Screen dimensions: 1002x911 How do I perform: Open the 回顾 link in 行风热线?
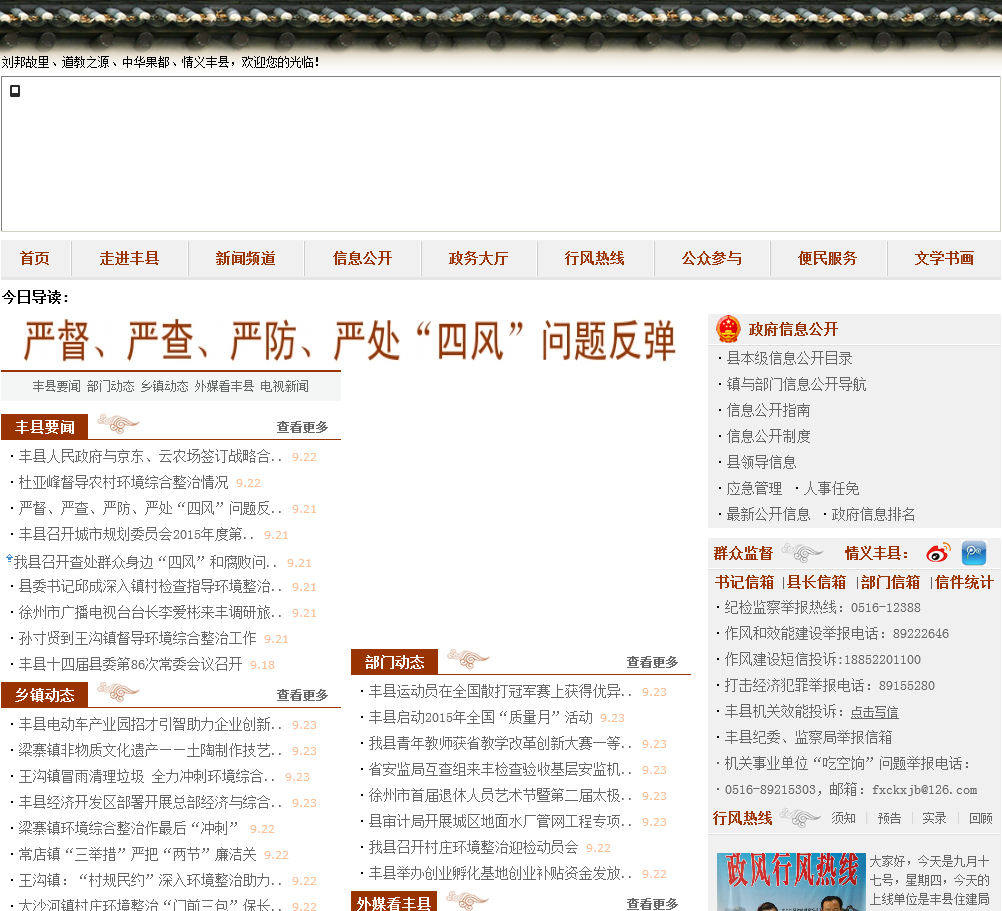click(x=981, y=818)
